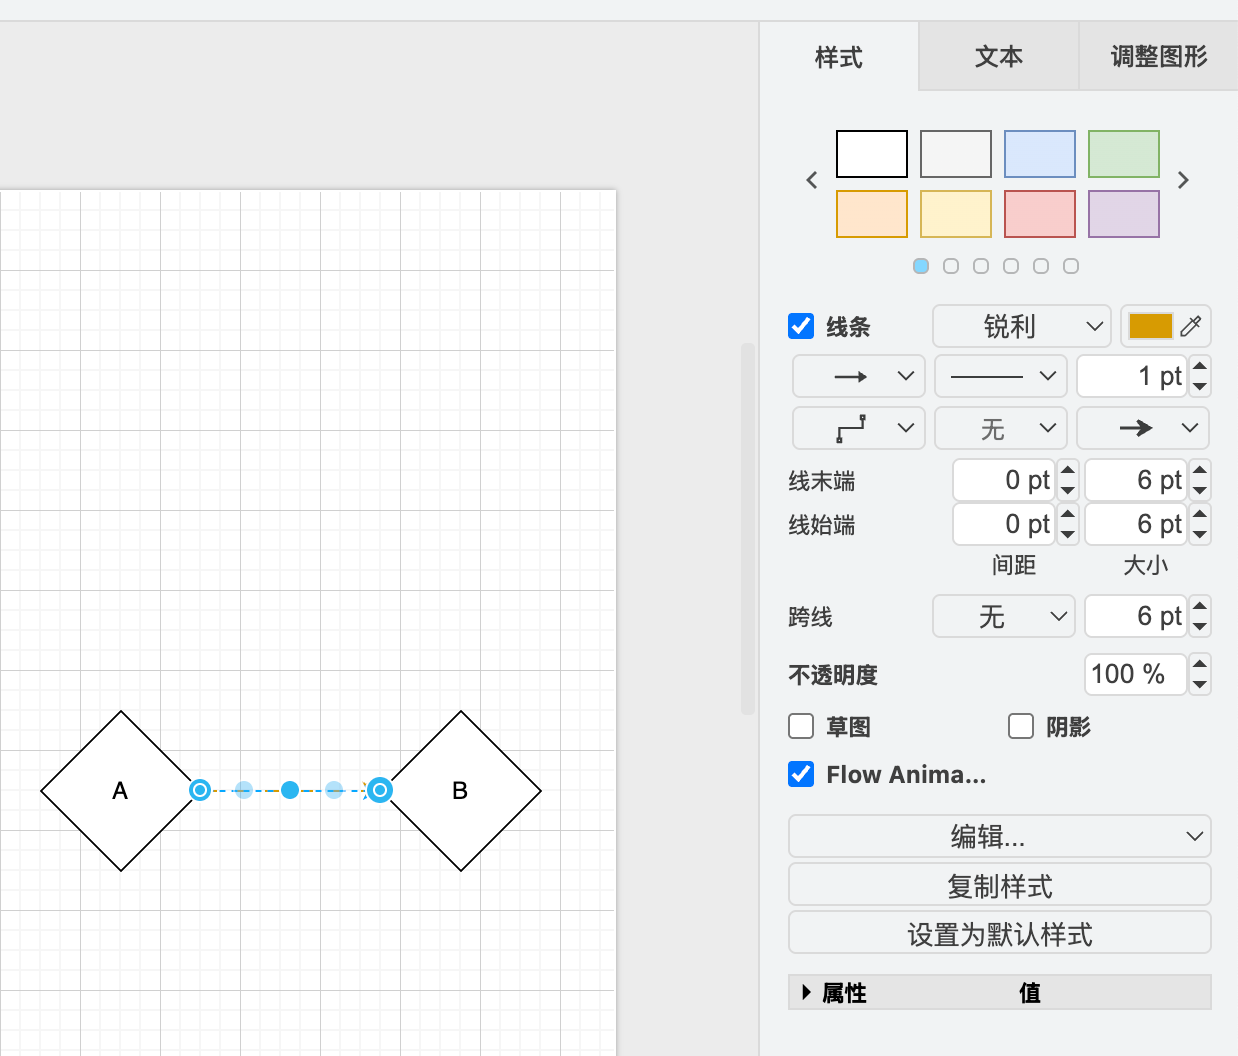The width and height of the screenshot is (1238, 1056).
Task: Open the waypoint connector style picker
Action: click(x=858, y=428)
